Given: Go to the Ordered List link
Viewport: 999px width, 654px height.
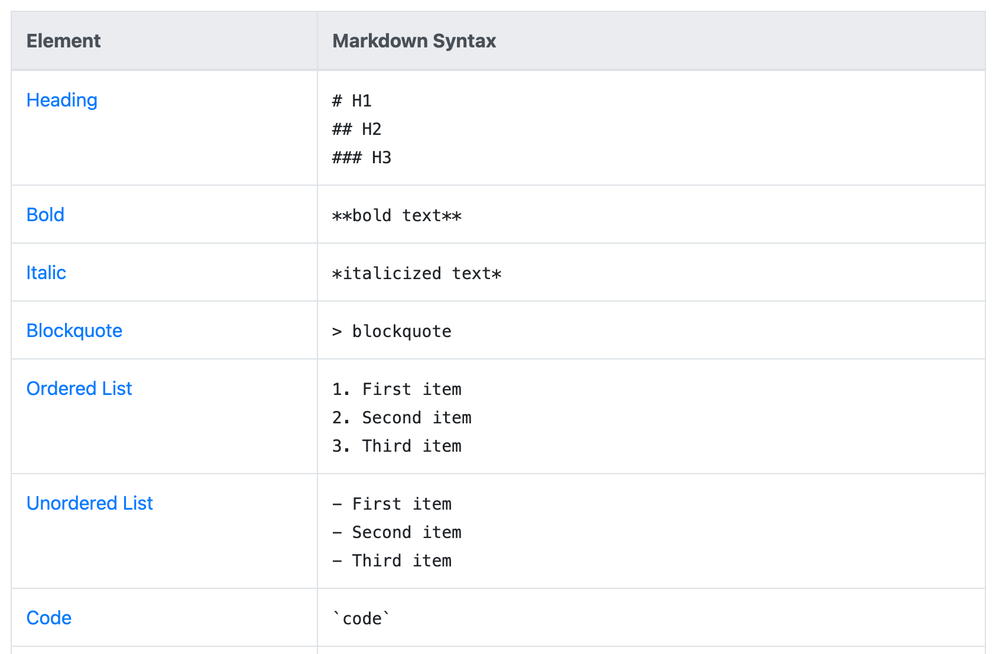Looking at the screenshot, I should tap(79, 389).
